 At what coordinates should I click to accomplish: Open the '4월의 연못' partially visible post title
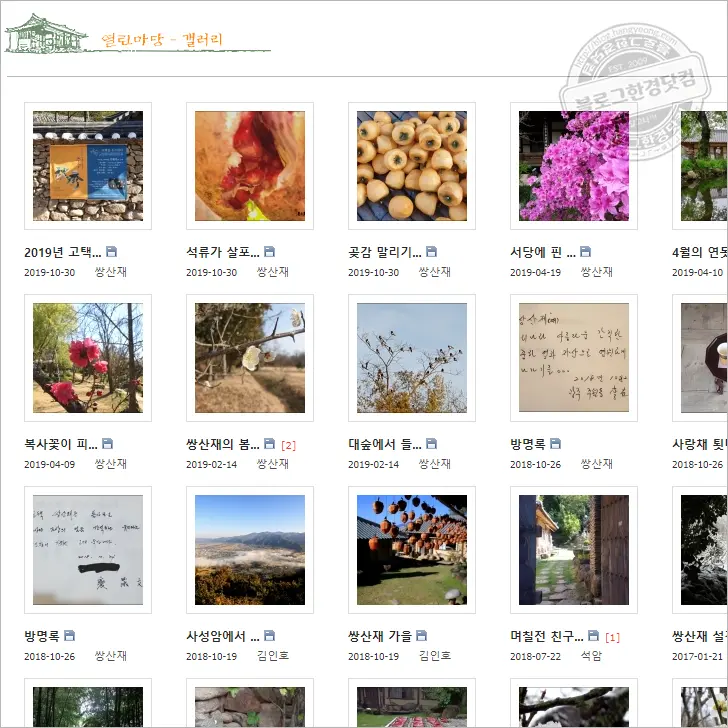pyautogui.click(x=700, y=252)
